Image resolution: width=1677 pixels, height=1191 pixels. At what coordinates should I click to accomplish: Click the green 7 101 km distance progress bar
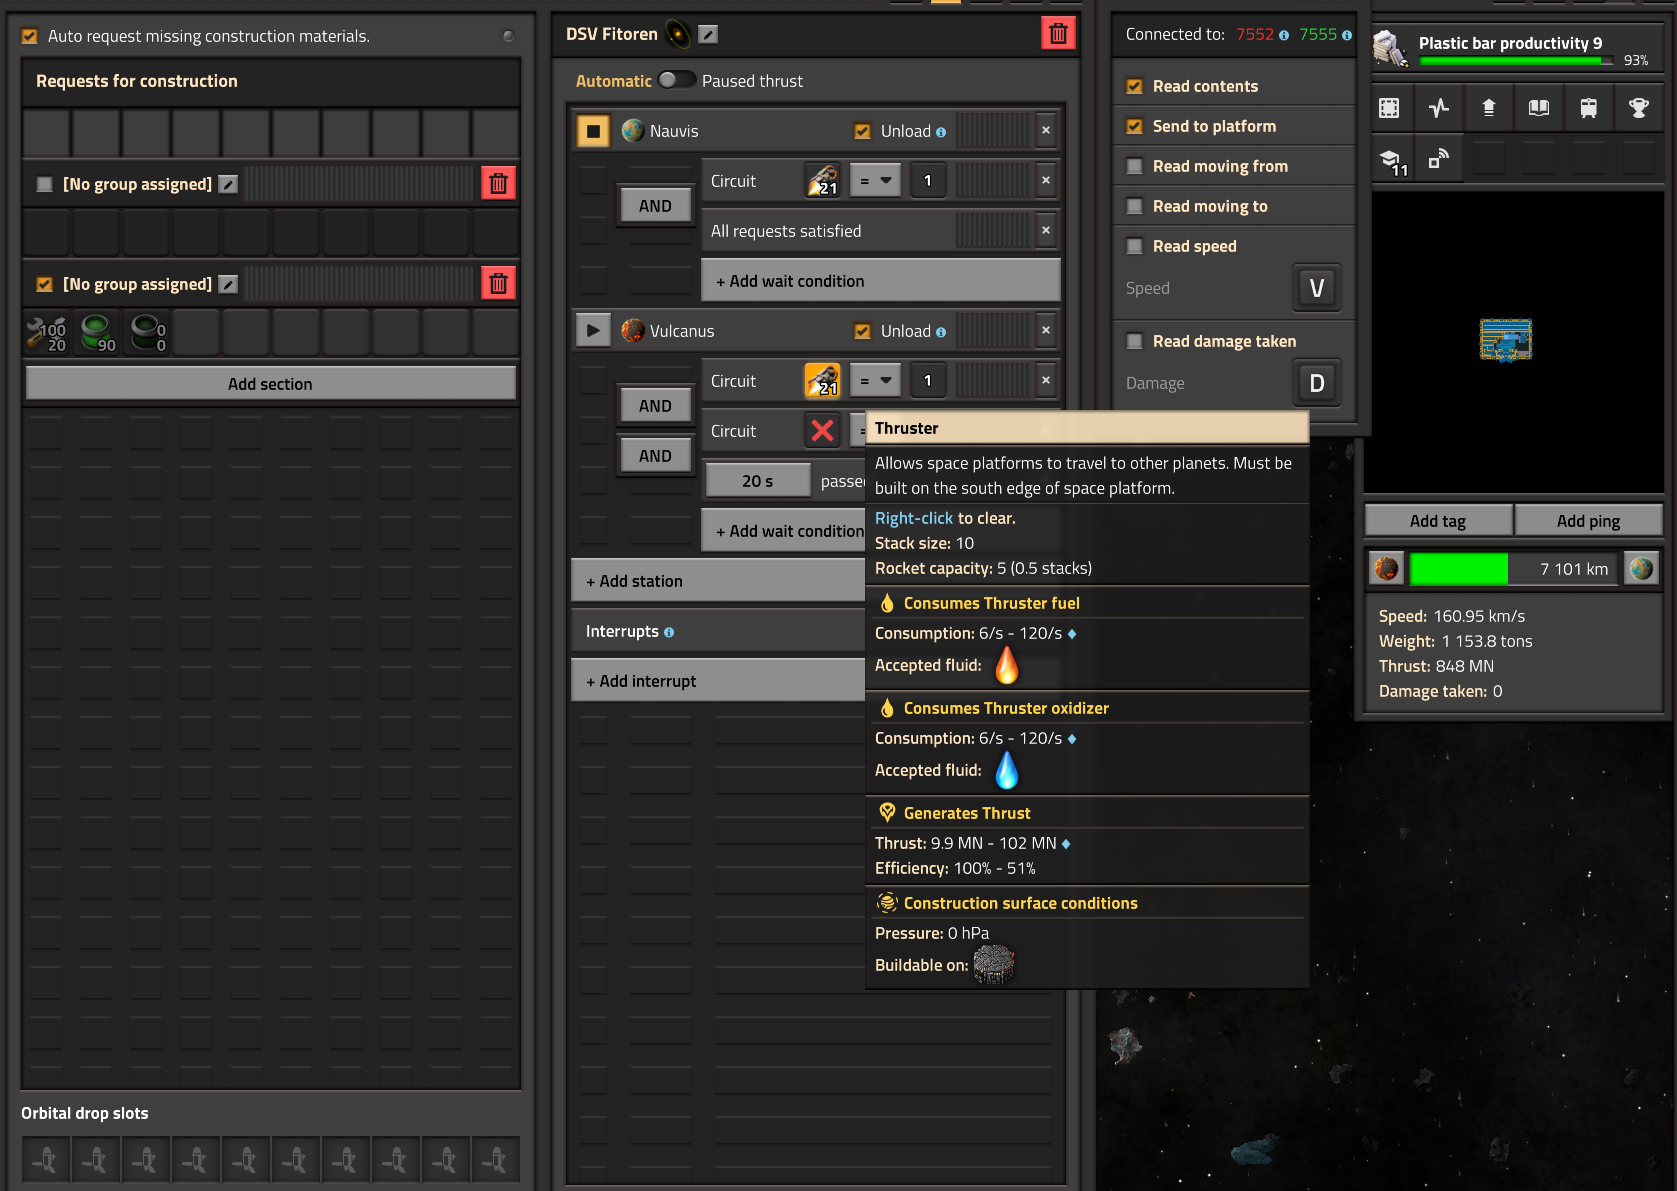1514,569
